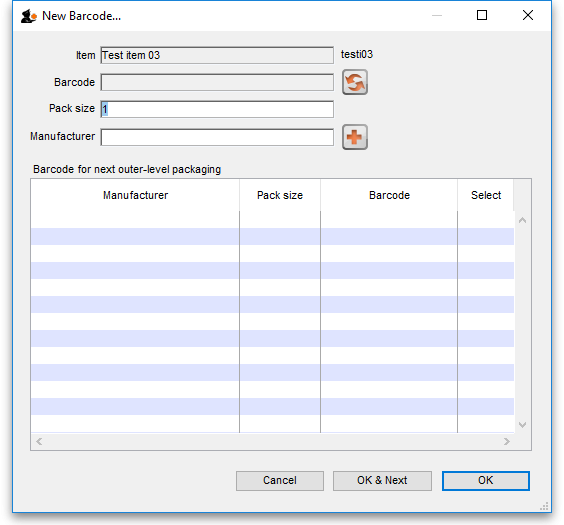Click inside the Item text field
The image size is (564, 525).
(217, 55)
